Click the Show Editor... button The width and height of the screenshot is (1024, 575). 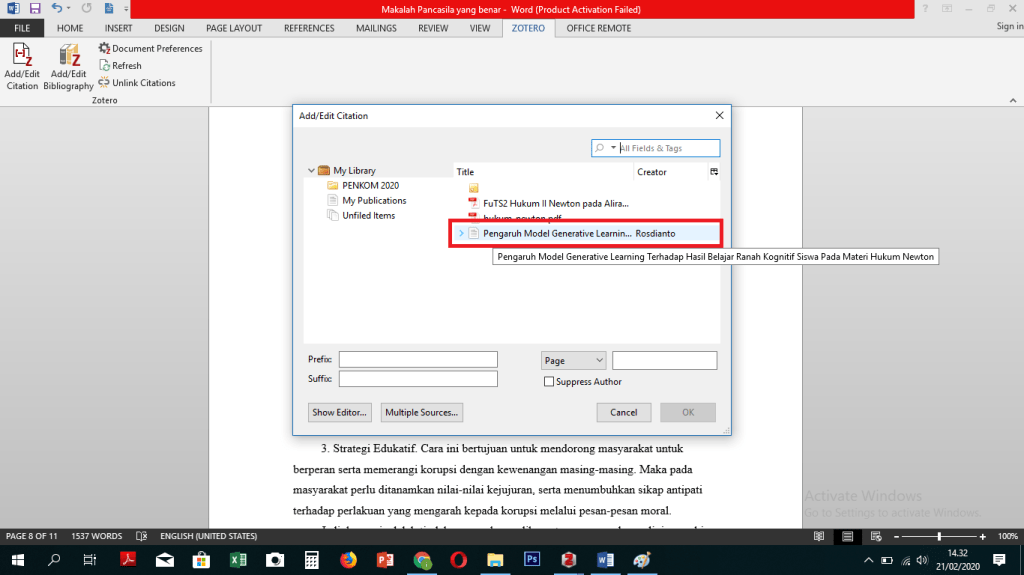point(341,412)
